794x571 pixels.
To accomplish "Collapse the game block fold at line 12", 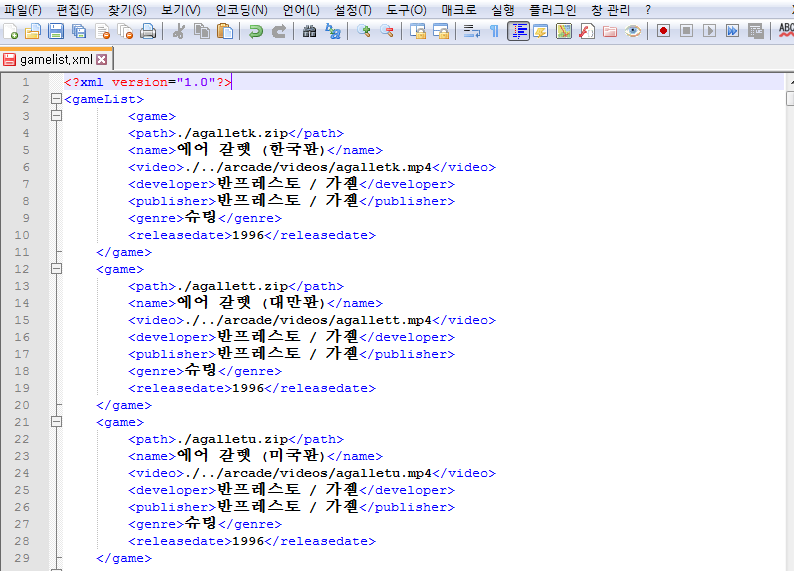I will coord(57,269).
